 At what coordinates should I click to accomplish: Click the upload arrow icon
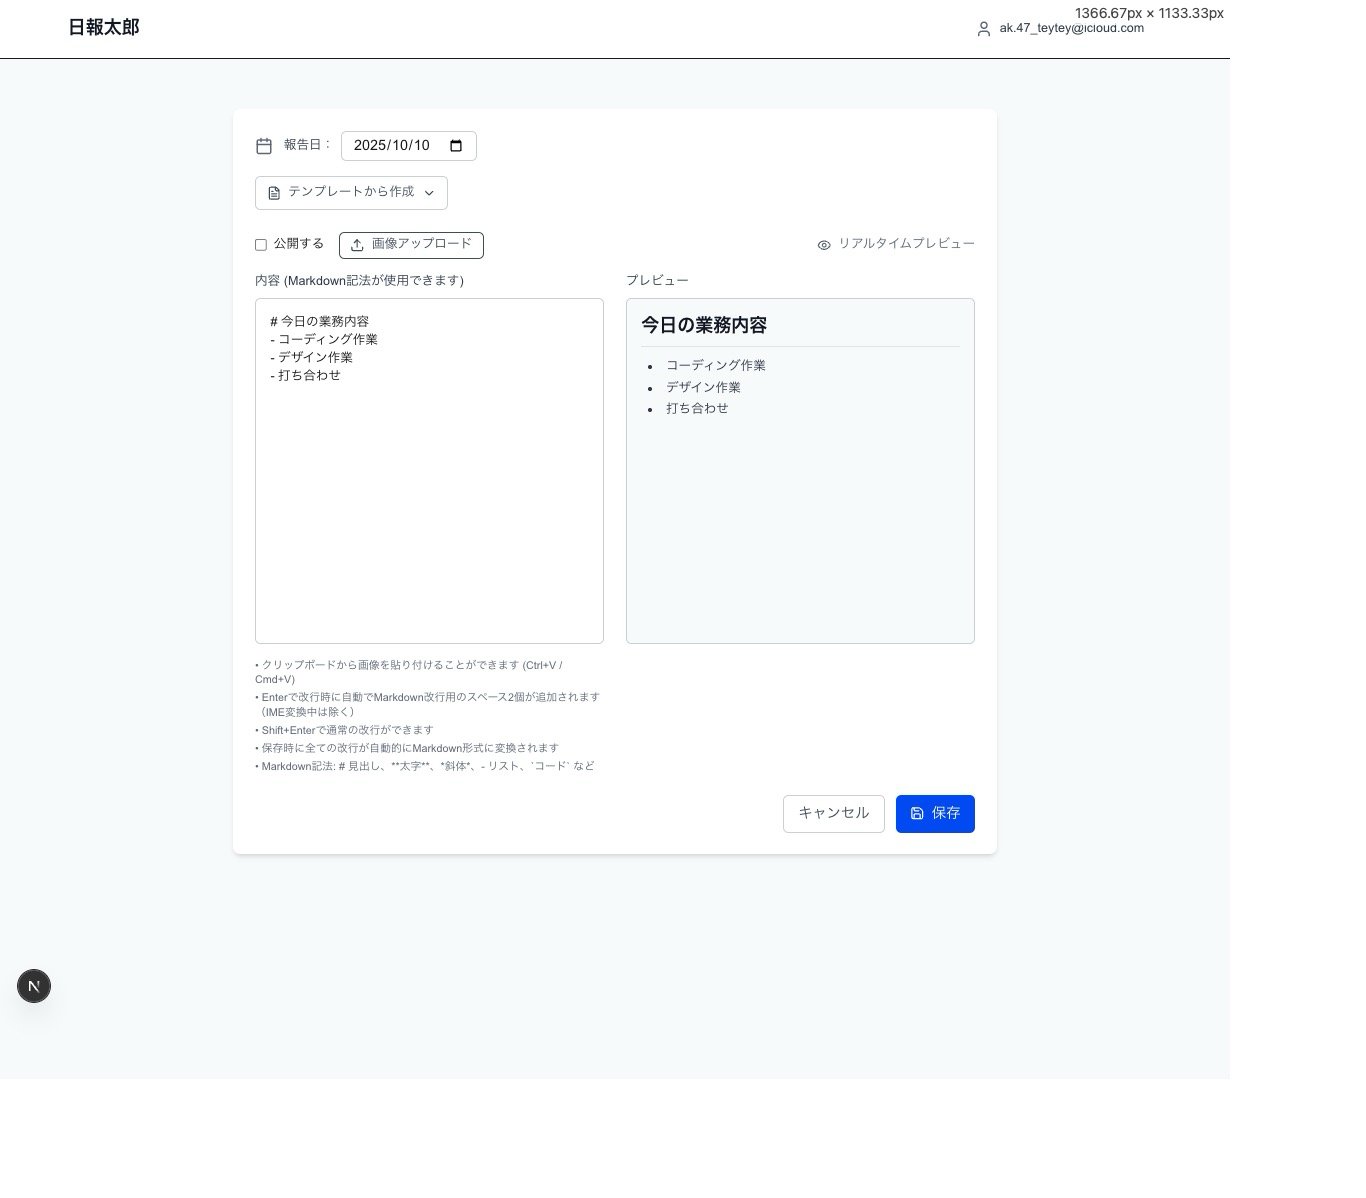click(x=357, y=245)
